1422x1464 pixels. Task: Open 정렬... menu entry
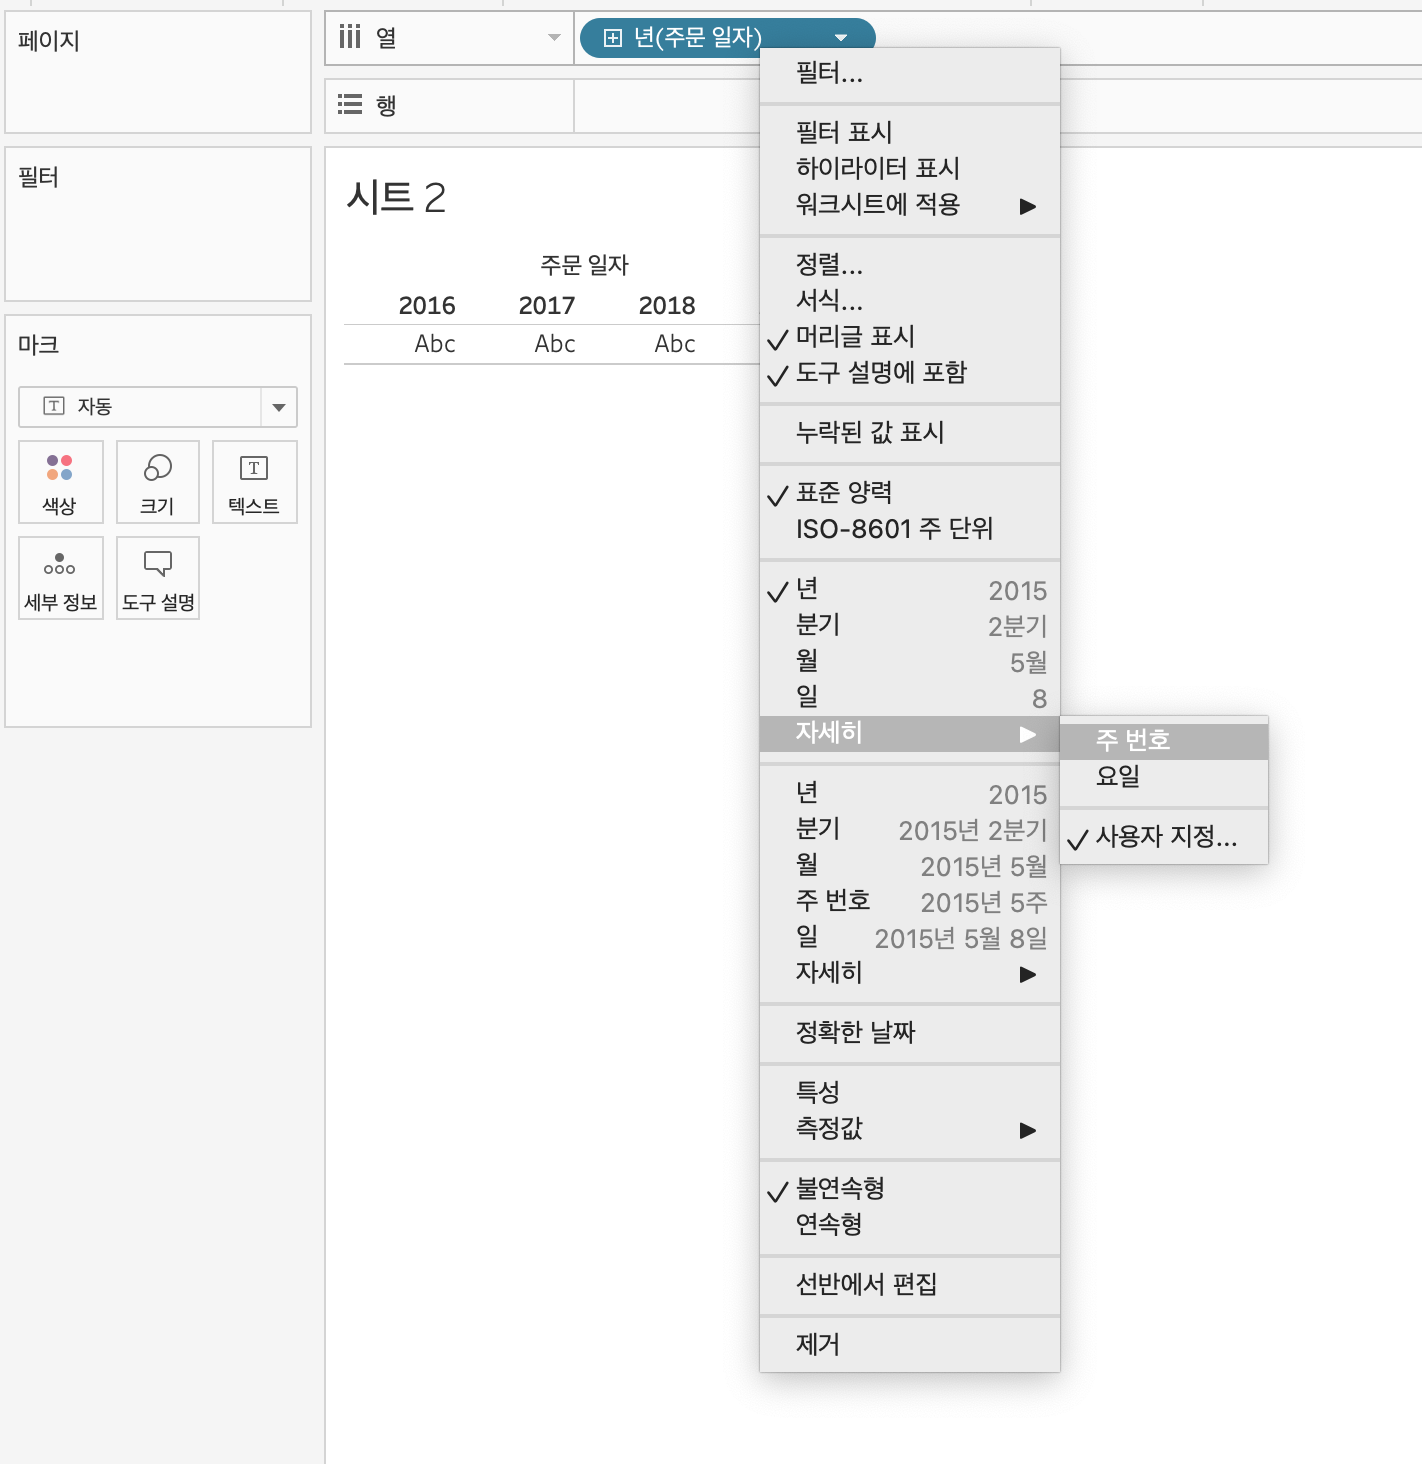910,265
